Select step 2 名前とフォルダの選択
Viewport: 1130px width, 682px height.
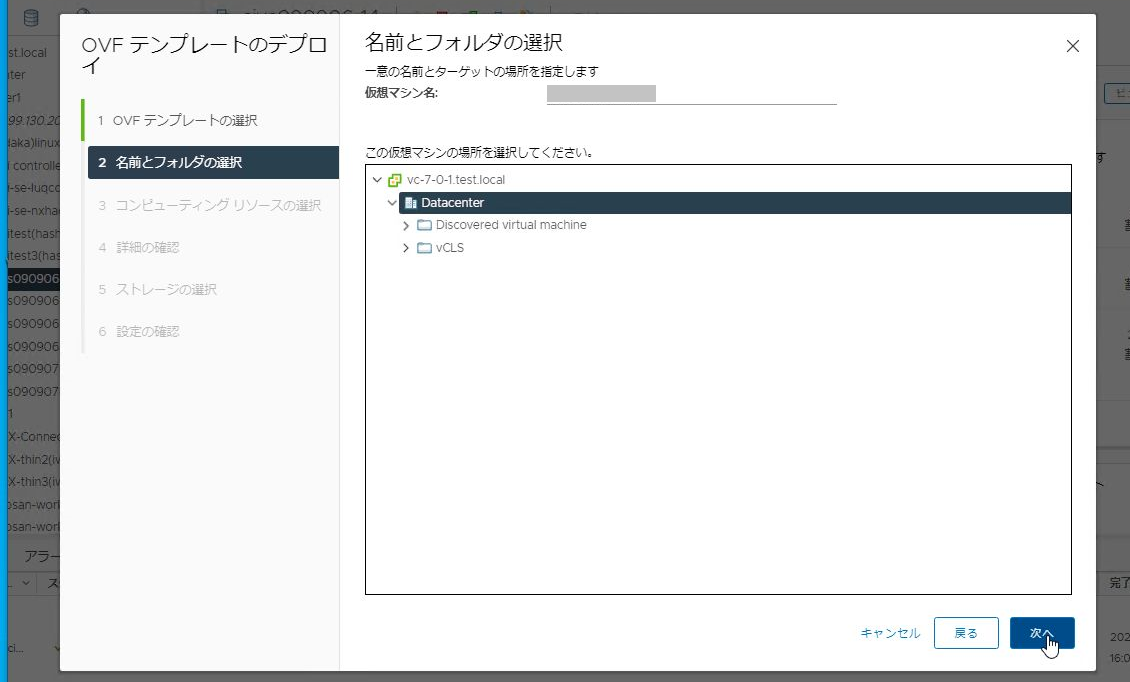coord(213,162)
